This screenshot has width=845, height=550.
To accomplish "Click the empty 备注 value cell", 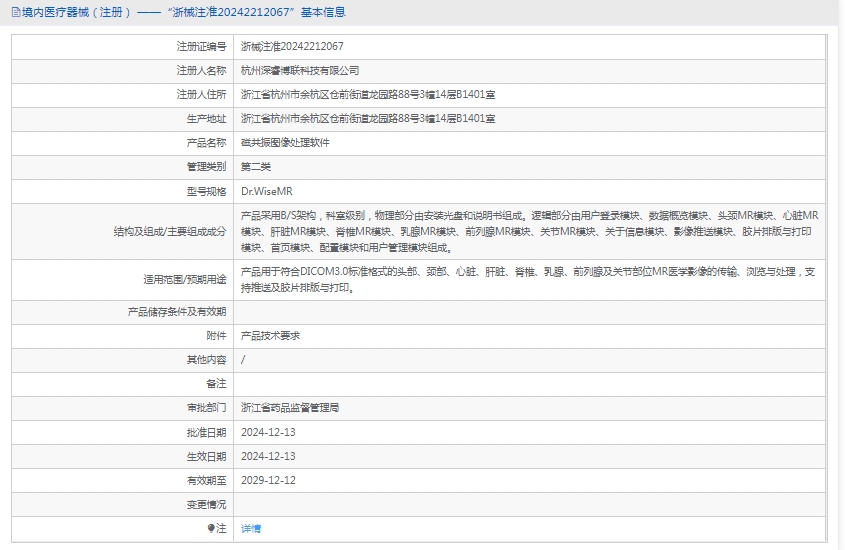I will [x=528, y=384].
